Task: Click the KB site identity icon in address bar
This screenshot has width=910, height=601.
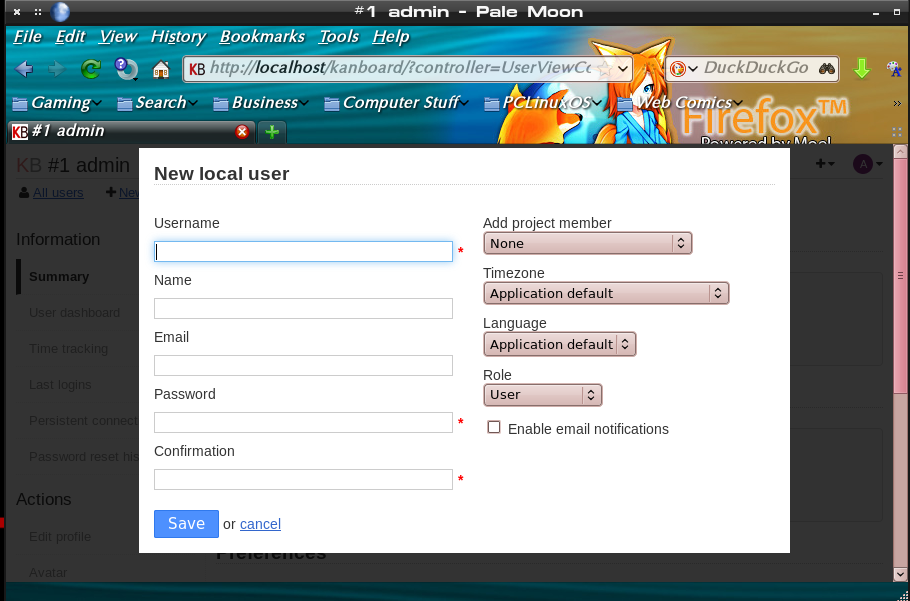Action: click(197, 70)
